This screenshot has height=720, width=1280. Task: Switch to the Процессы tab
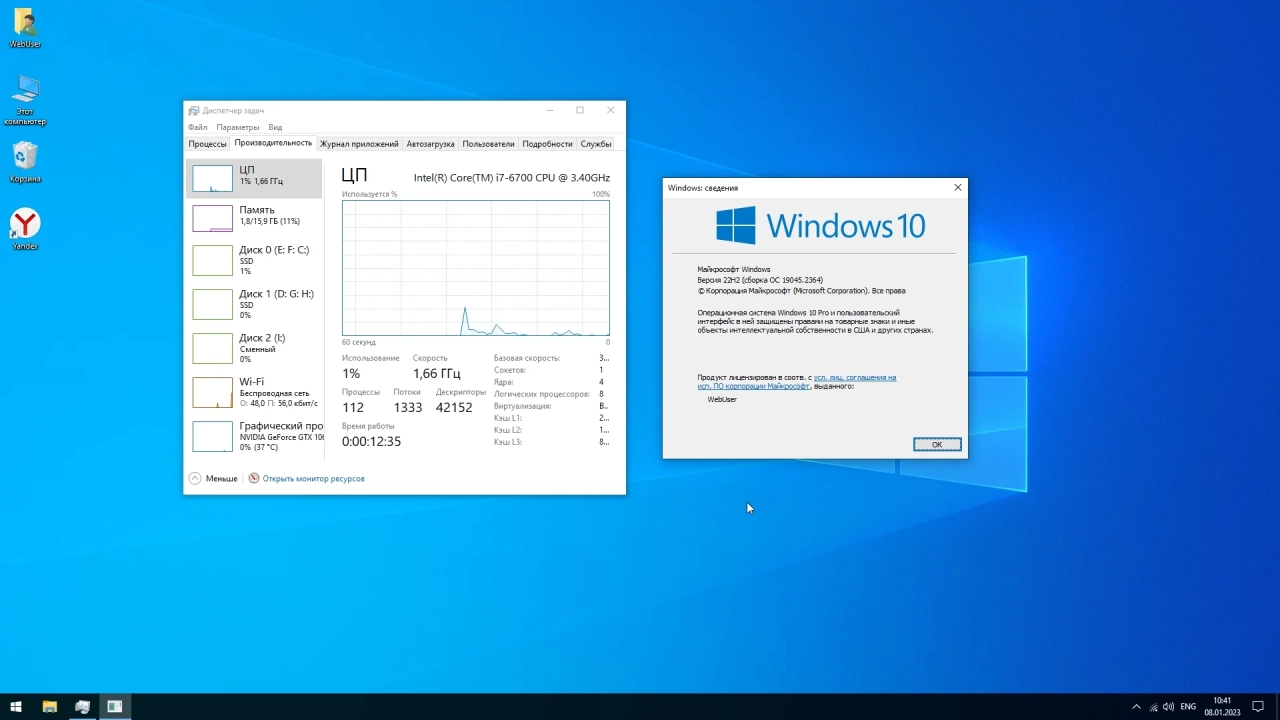tap(208, 144)
